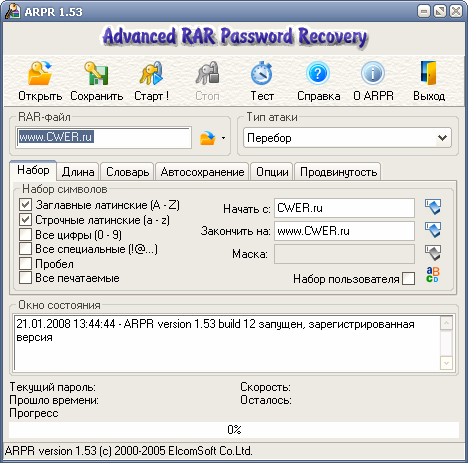Click the status log text entry
The height and width of the screenshot is (463, 468).
215,330
